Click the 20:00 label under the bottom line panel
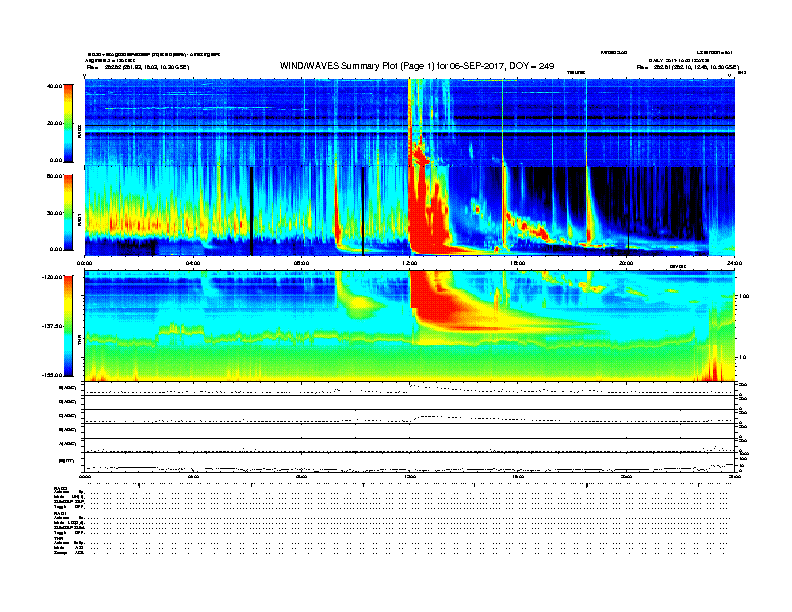The height and width of the screenshot is (612, 792). (626, 476)
